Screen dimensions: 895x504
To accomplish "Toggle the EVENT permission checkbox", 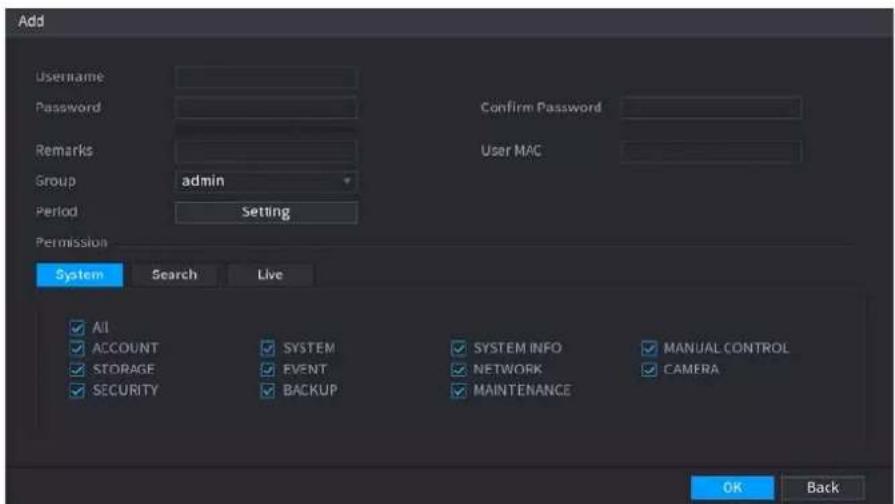I will pyautogui.click(x=268, y=369).
